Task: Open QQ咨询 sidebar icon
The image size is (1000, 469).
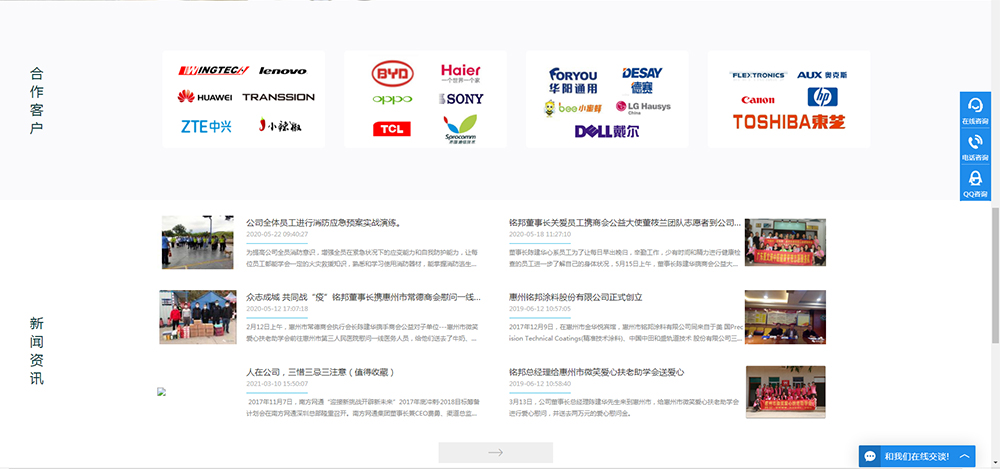Action: tap(975, 182)
